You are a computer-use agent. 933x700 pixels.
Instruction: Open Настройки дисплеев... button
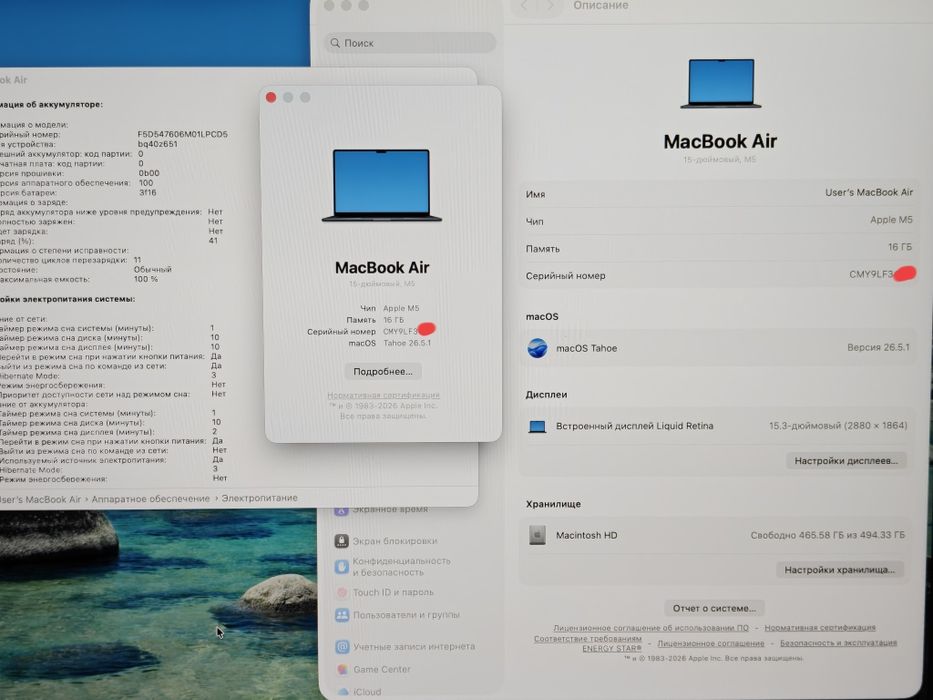(x=846, y=461)
